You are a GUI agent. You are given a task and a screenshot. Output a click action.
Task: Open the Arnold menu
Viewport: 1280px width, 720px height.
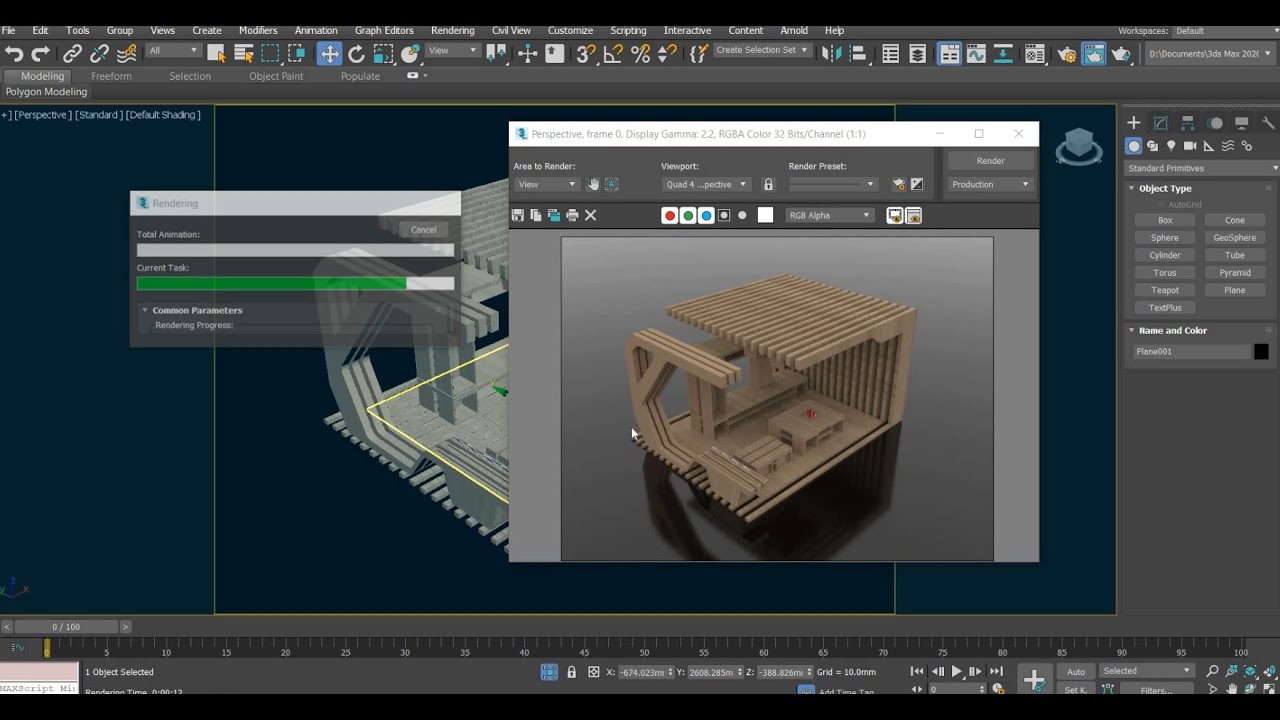click(794, 30)
